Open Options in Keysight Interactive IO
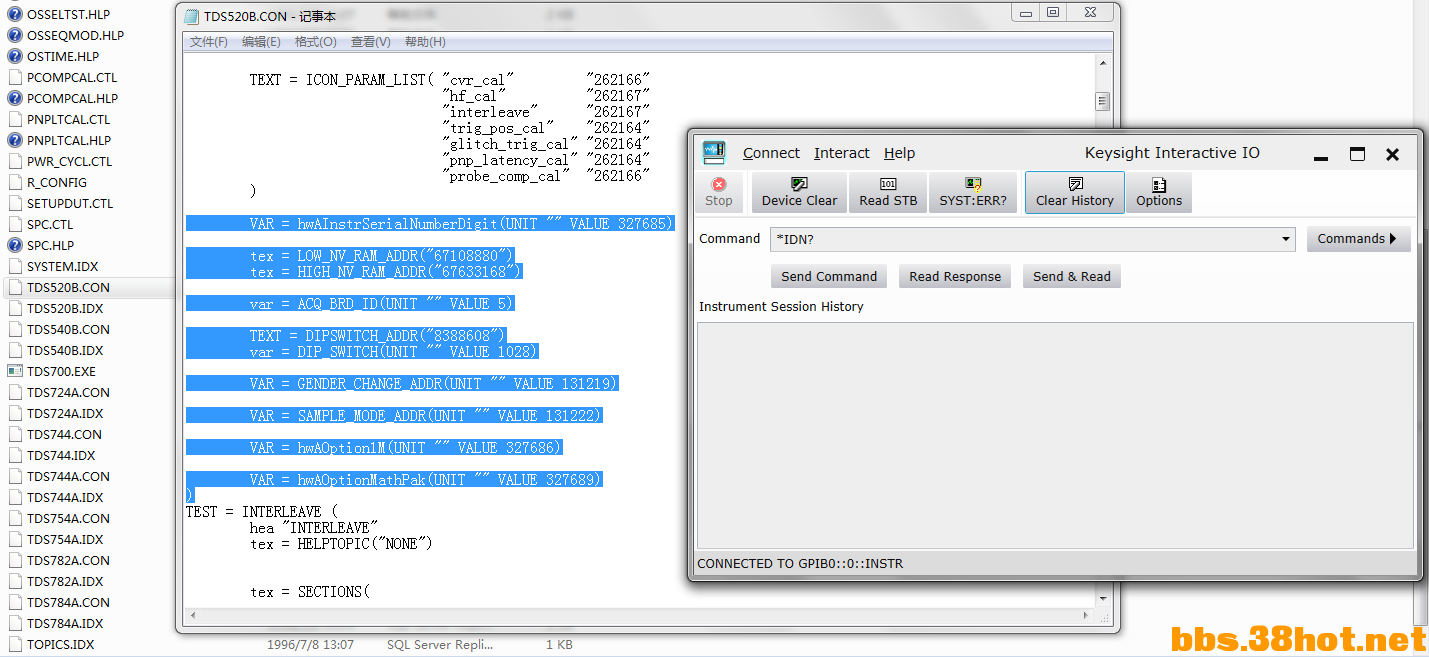1429x657 pixels. click(x=1159, y=192)
